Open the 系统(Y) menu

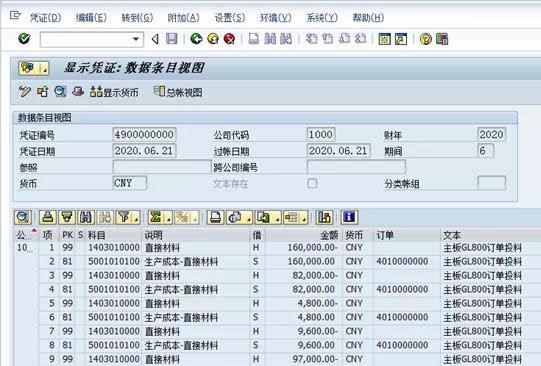(x=322, y=17)
